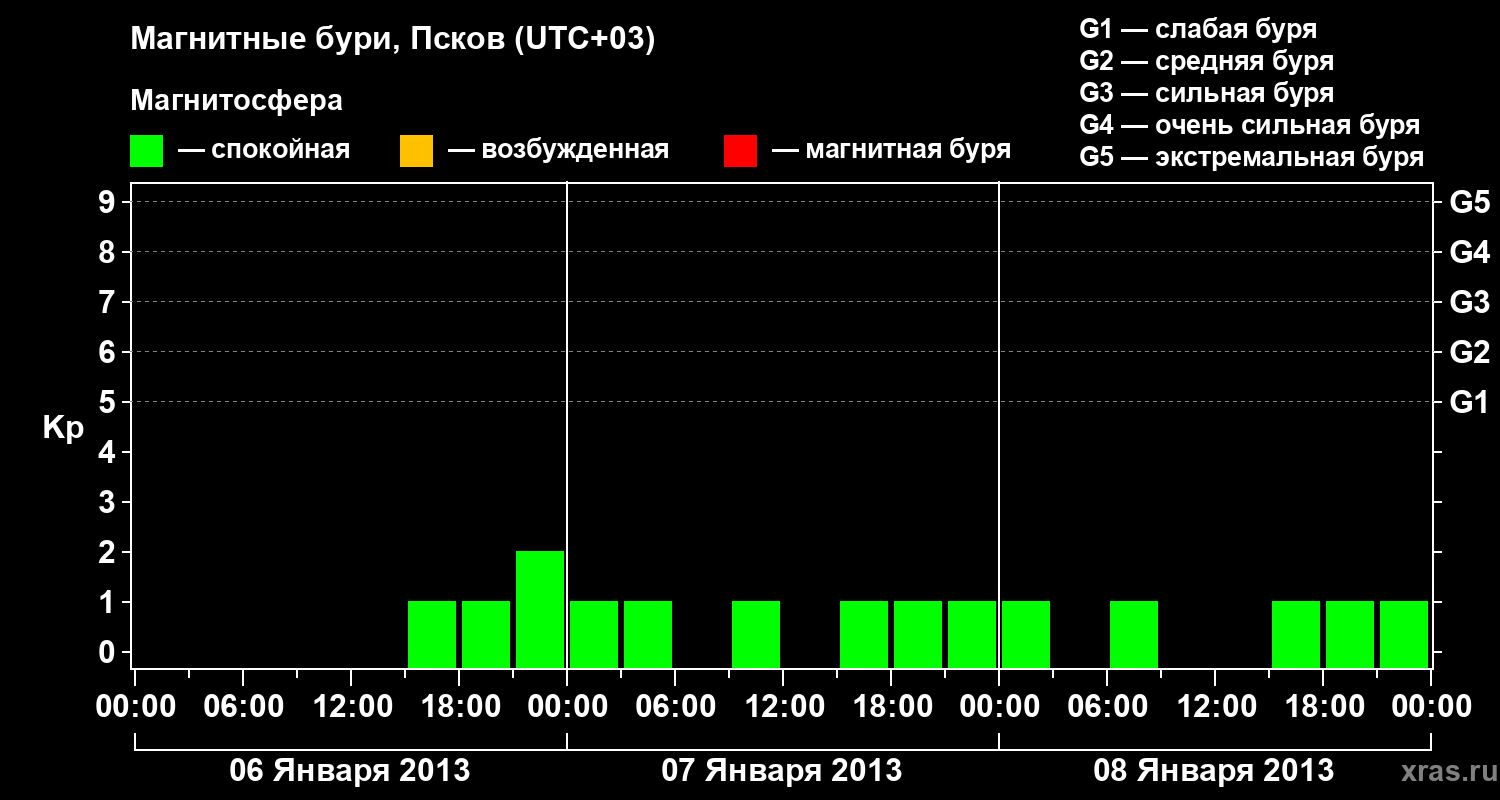Click the G3 label on right axis
This screenshot has height=800, width=1500.
[1469, 302]
